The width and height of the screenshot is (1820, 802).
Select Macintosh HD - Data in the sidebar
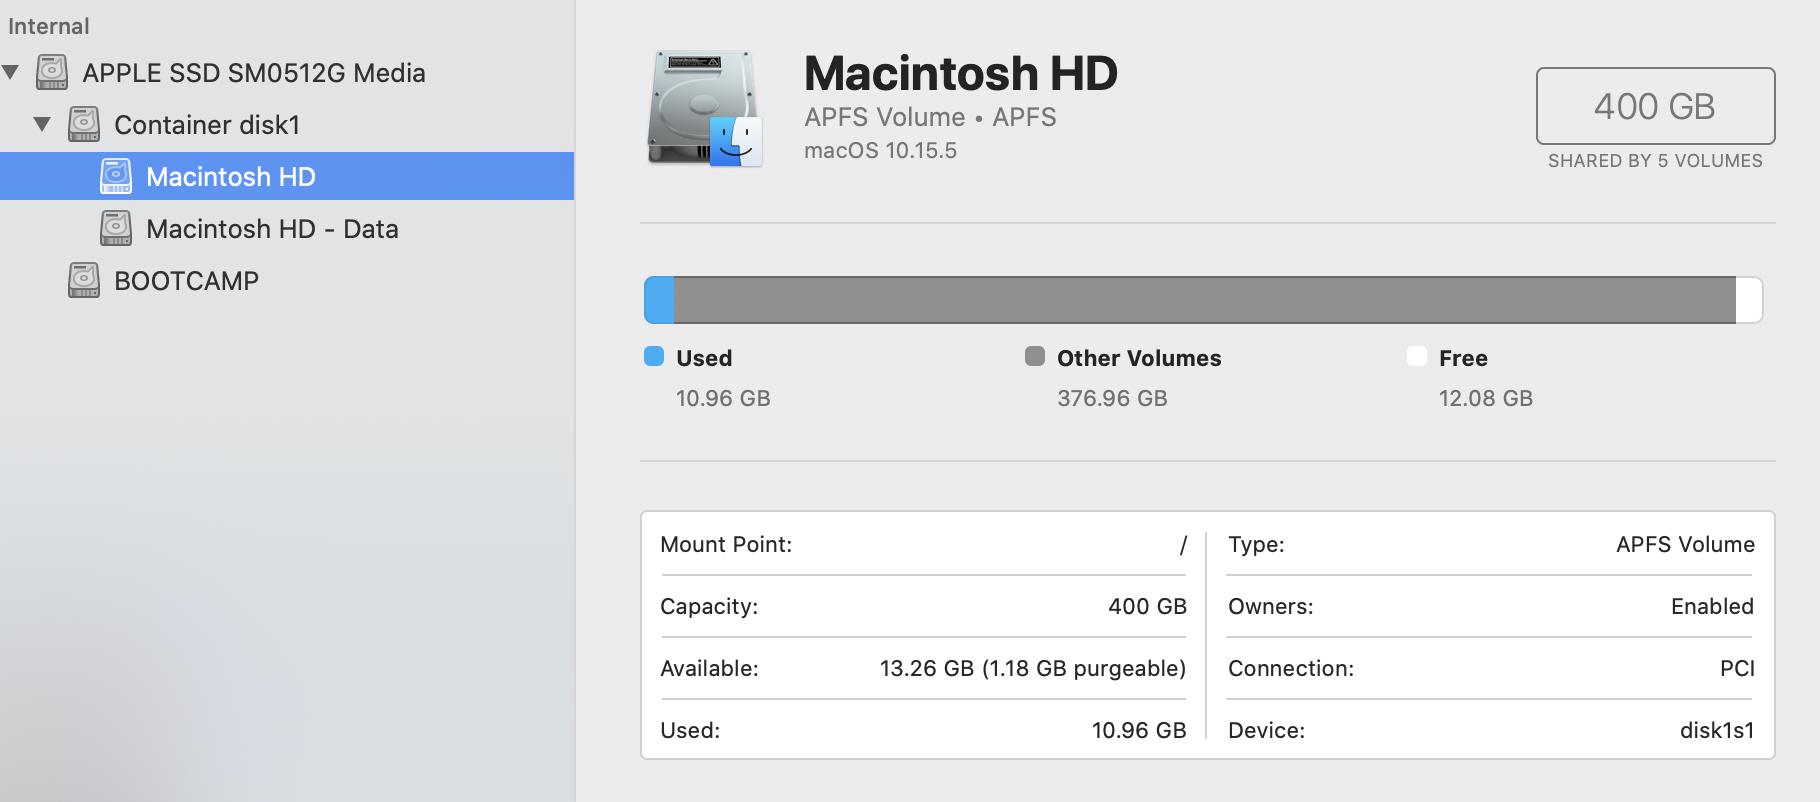tap(272, 229)
